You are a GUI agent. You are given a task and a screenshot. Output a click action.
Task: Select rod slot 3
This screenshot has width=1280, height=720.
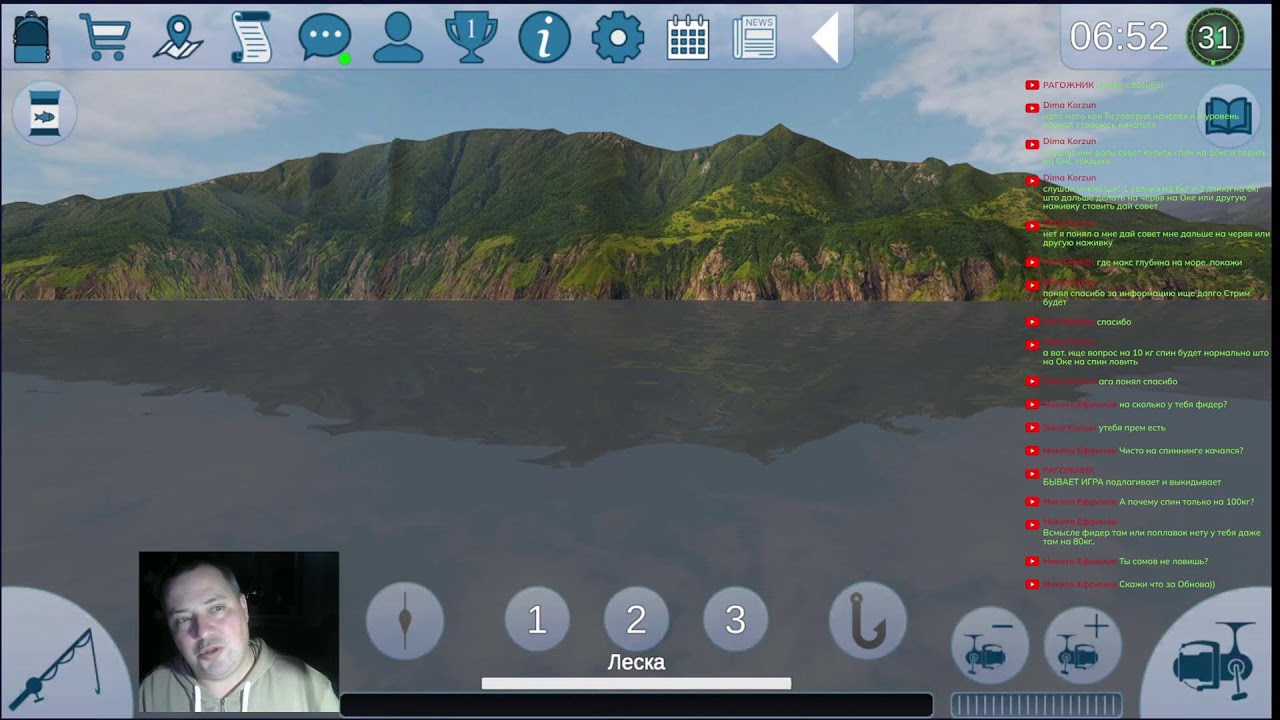click(735, 620)
